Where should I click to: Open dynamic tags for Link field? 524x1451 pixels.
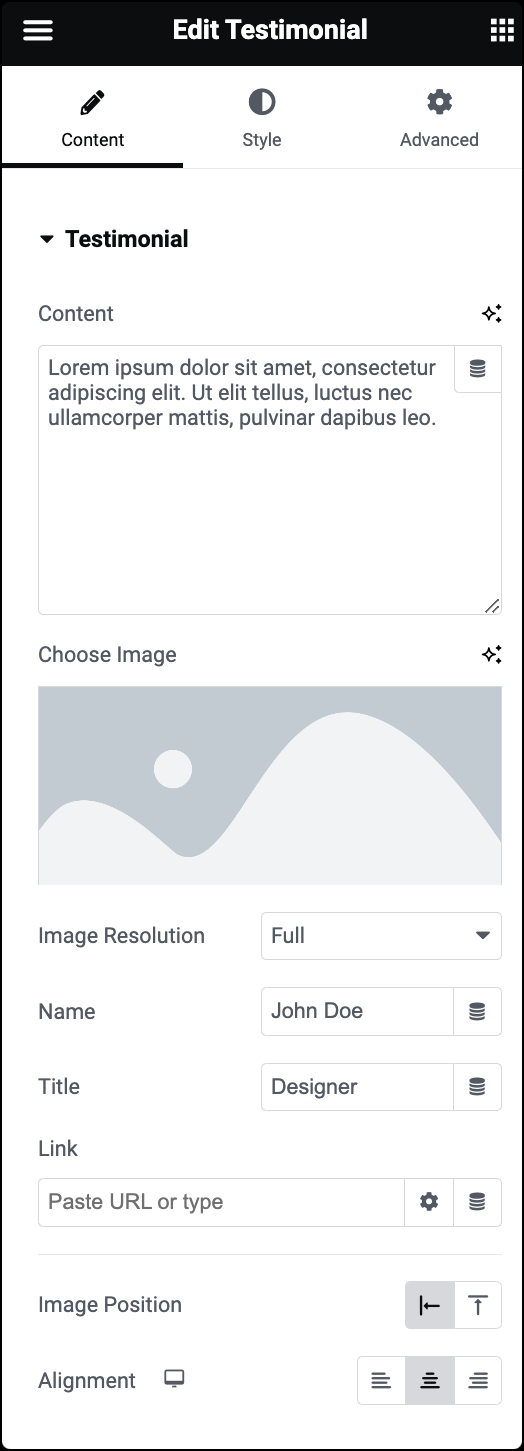[x=478, y=1202]
